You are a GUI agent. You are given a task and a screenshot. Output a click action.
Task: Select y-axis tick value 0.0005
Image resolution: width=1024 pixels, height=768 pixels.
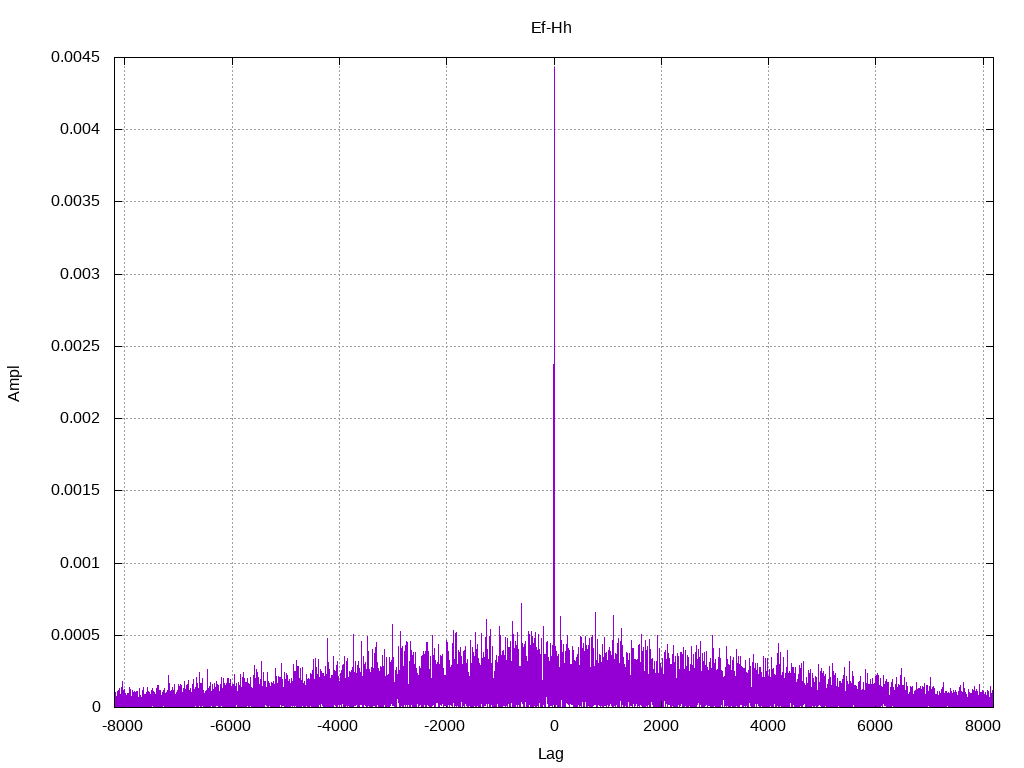(x=76, y=635)
